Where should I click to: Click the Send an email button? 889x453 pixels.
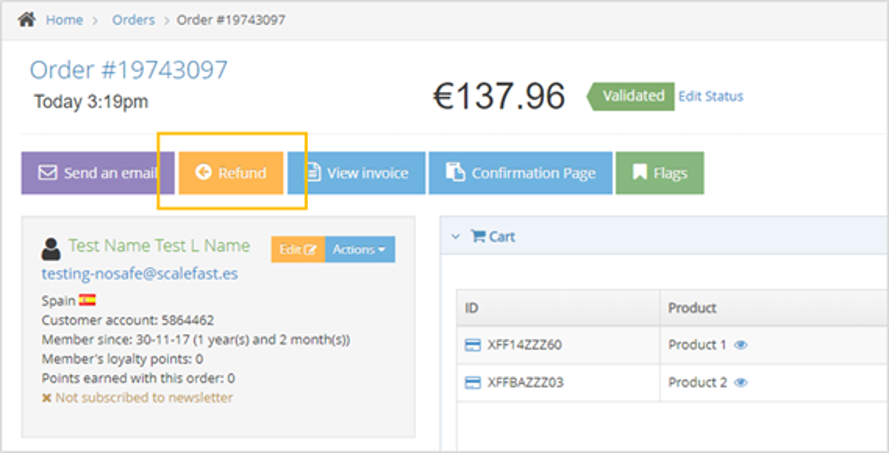pyautogui.click(x=98, y=173)
